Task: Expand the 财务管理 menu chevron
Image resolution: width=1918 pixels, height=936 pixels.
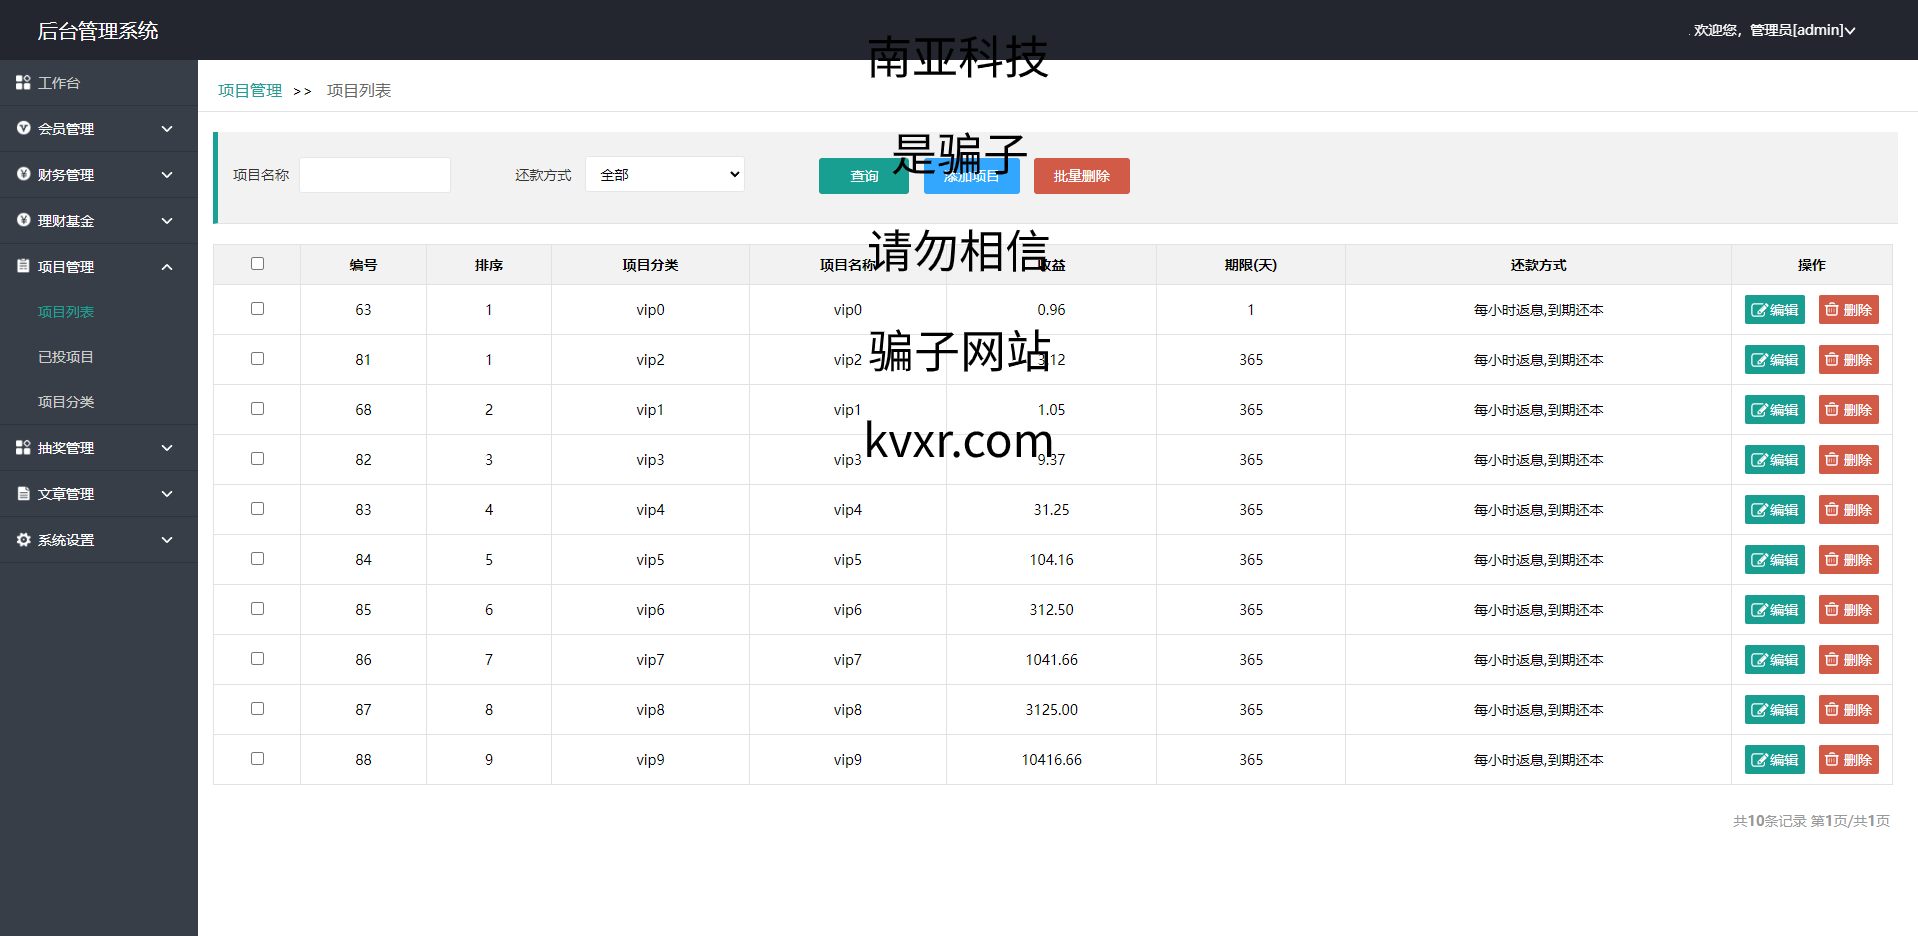Action: (x=167, y=175)
